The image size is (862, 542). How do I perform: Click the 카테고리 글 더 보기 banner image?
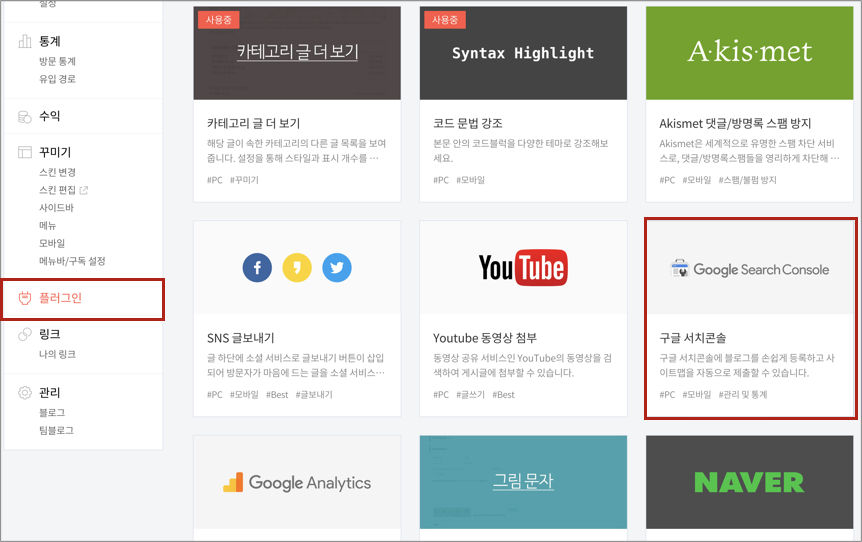coord(297,53)
